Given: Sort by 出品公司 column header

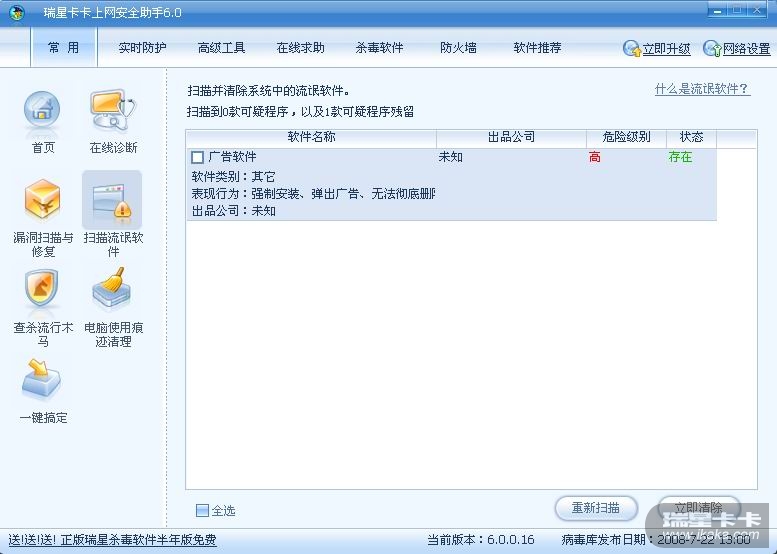Looking at the screenshot, I should pos(511,137).
